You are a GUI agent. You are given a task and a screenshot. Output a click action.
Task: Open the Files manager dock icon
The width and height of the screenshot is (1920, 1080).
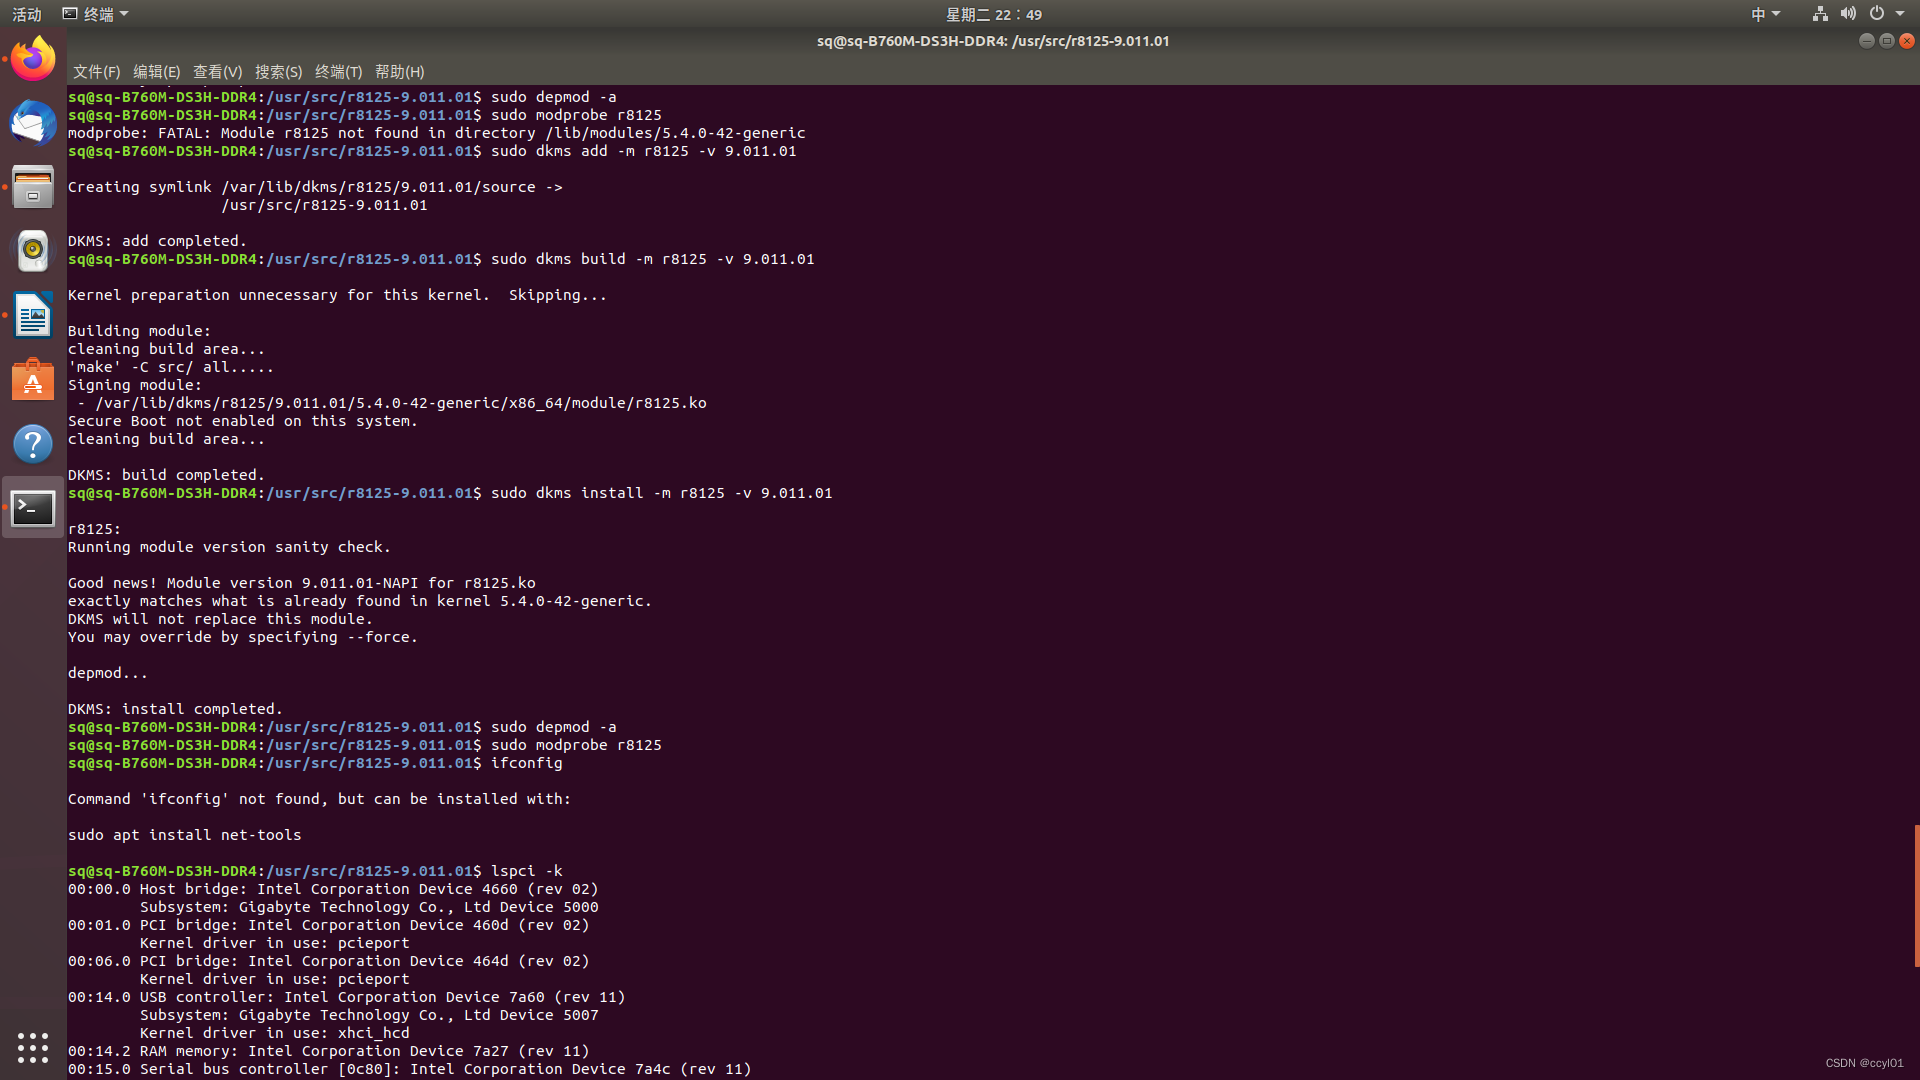click(x=33, y=187)
